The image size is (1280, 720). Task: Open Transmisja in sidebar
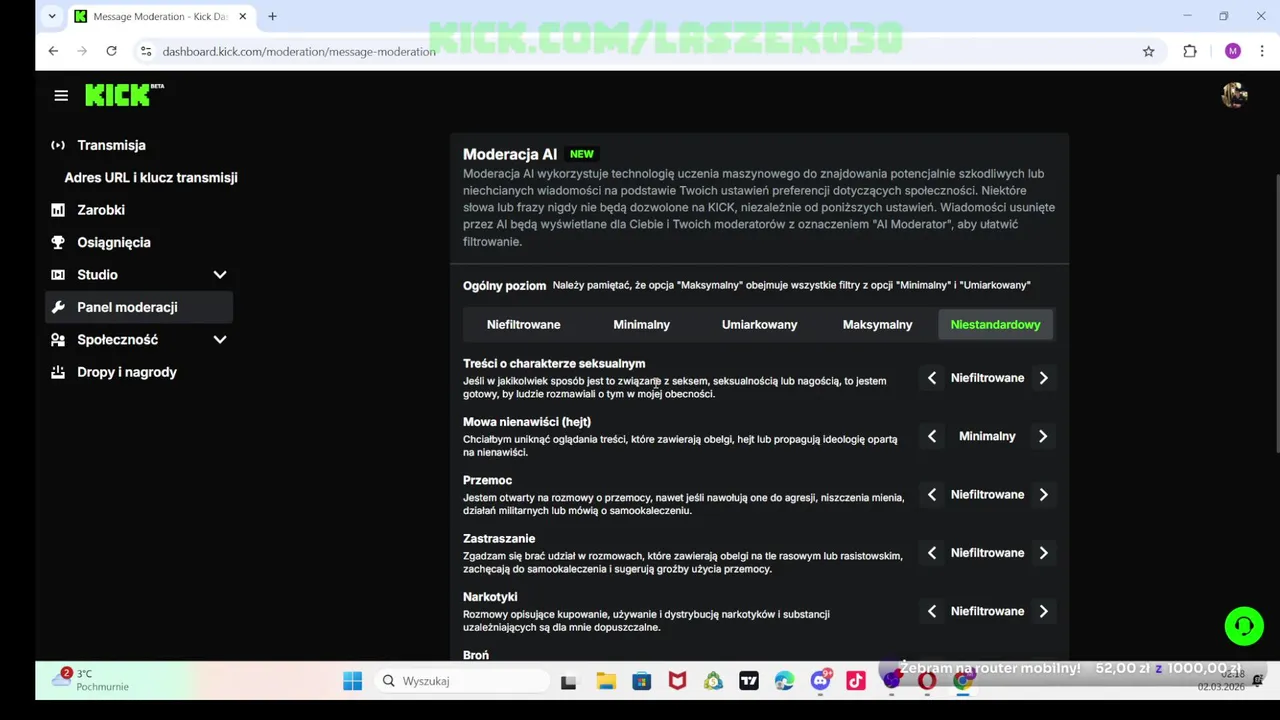111,145
